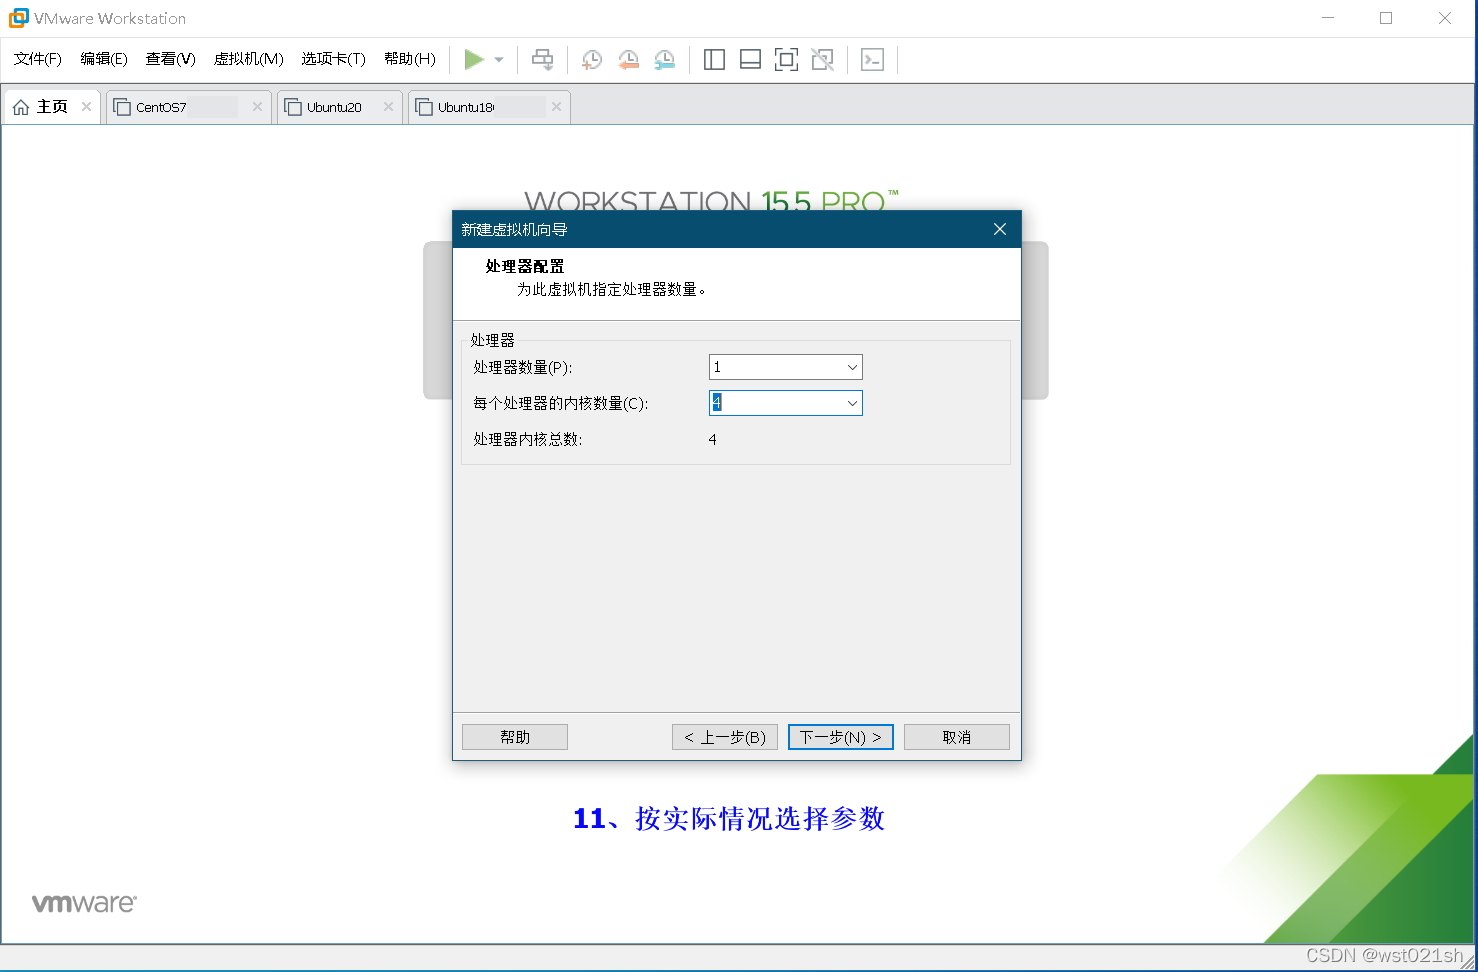Viewport: 1478px width, 972px height.
Task: Open the Snapshot Manager wrench icon
Action: pyautogui.click(x=664, y=60)
